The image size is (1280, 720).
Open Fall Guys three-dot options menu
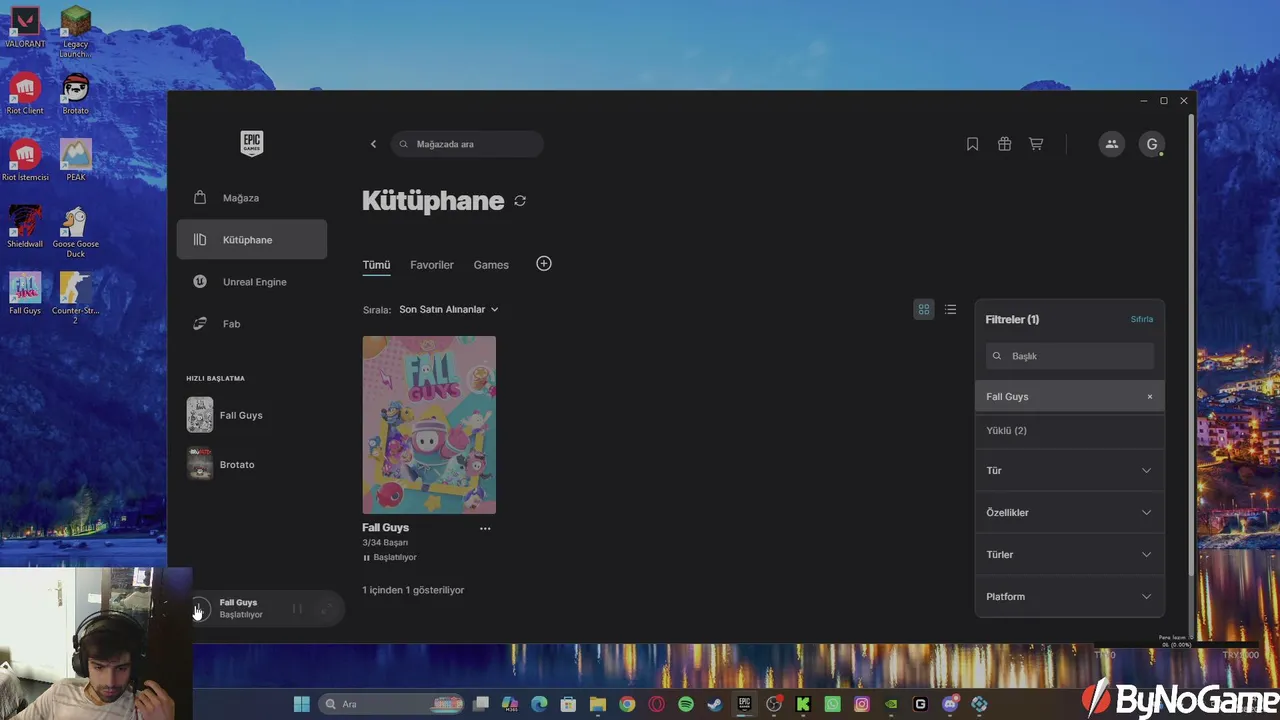(485, 528)
